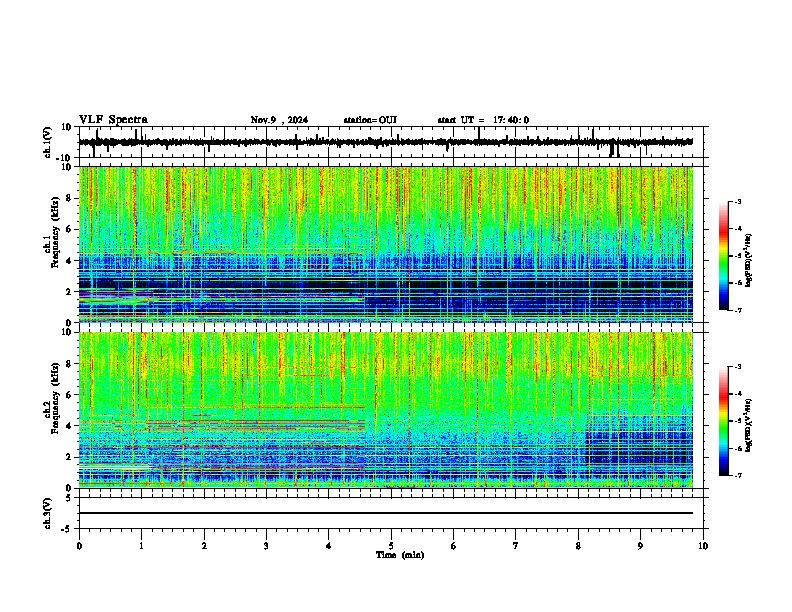792x612 pixels.
Task: Click inside the ch.2 spectrogram plot
Action: [x=386, y=410]
